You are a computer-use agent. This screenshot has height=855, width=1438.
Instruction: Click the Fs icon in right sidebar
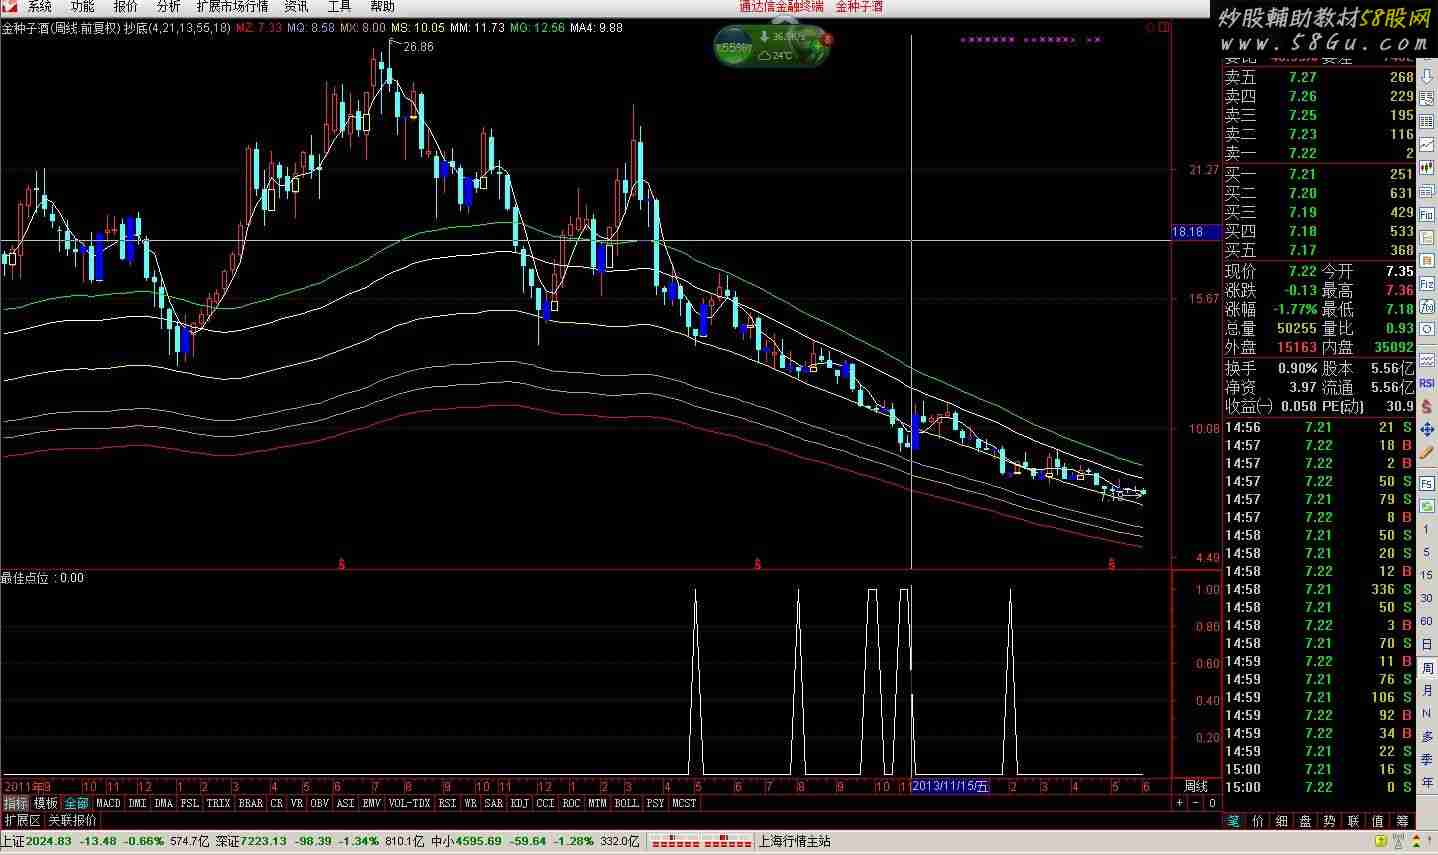1427,484
